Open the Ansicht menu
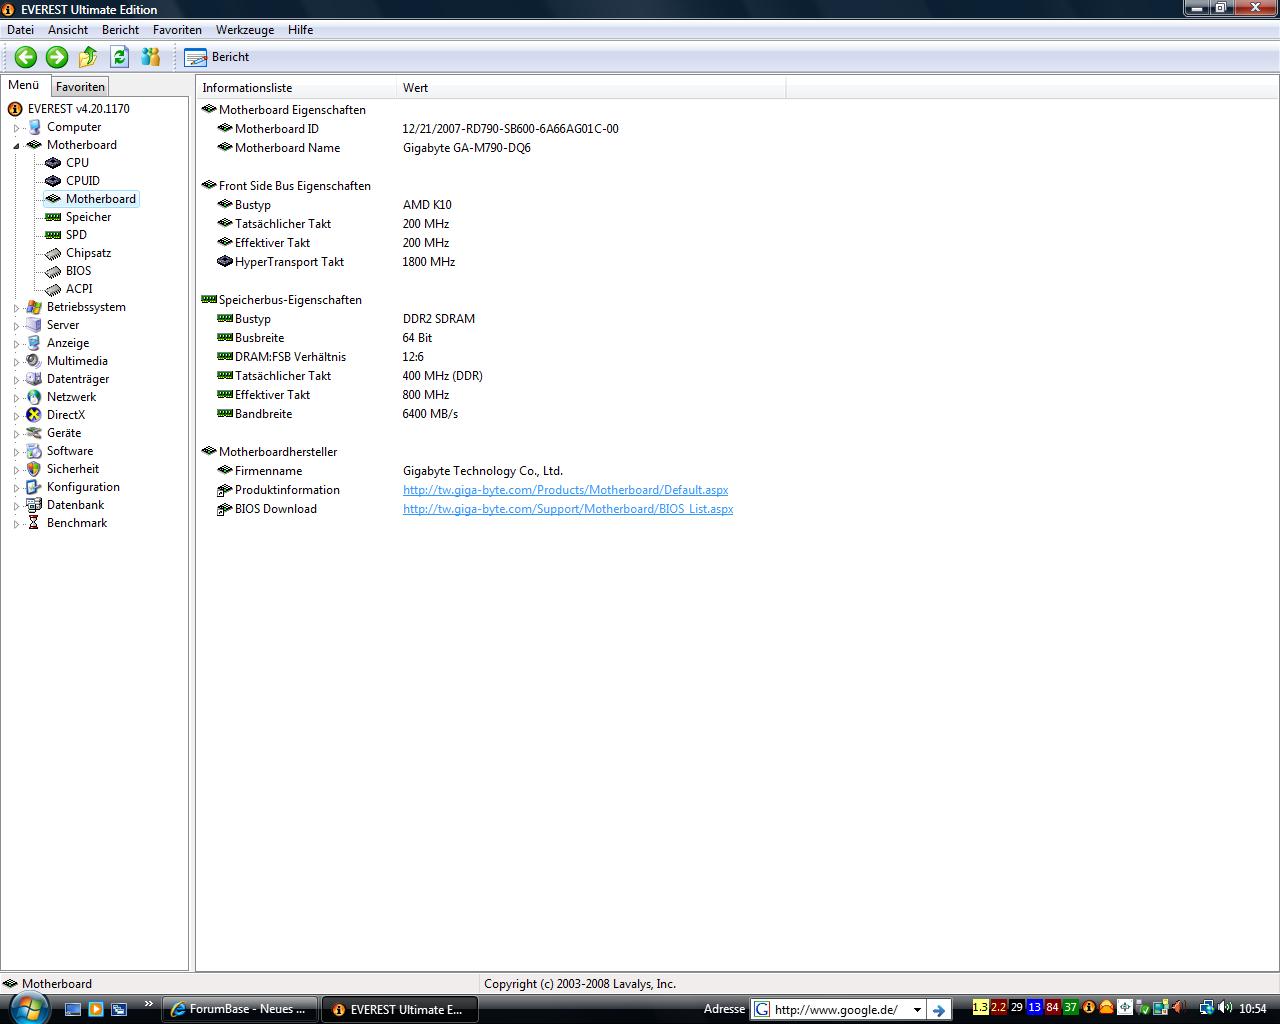The image size is (1280, 1024). pos(68,30)
